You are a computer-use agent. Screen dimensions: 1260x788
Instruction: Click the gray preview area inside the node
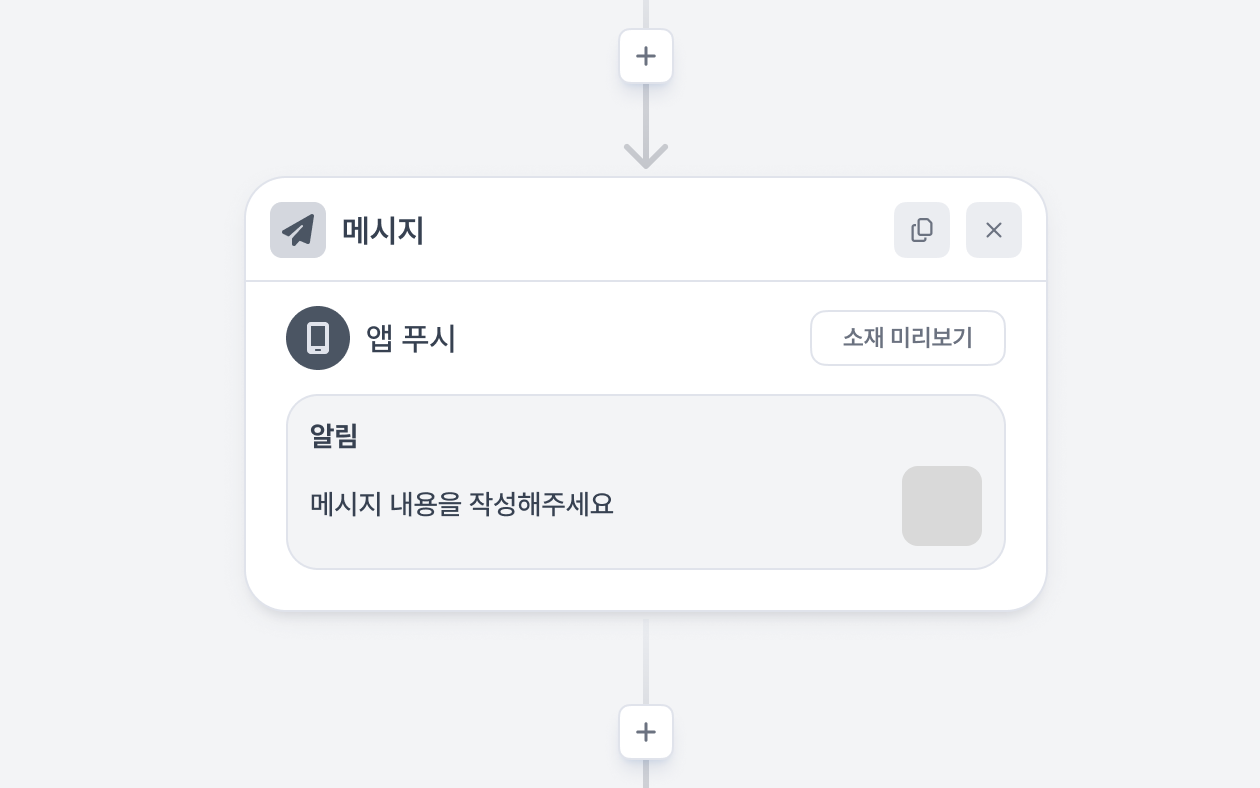(646, 481)
